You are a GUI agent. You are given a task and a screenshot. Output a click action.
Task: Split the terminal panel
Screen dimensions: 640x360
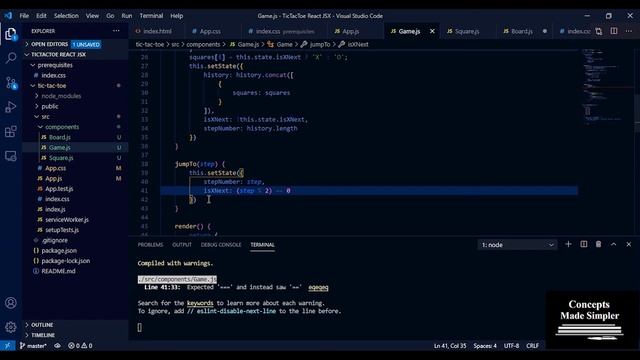click(x=584, y=244)
